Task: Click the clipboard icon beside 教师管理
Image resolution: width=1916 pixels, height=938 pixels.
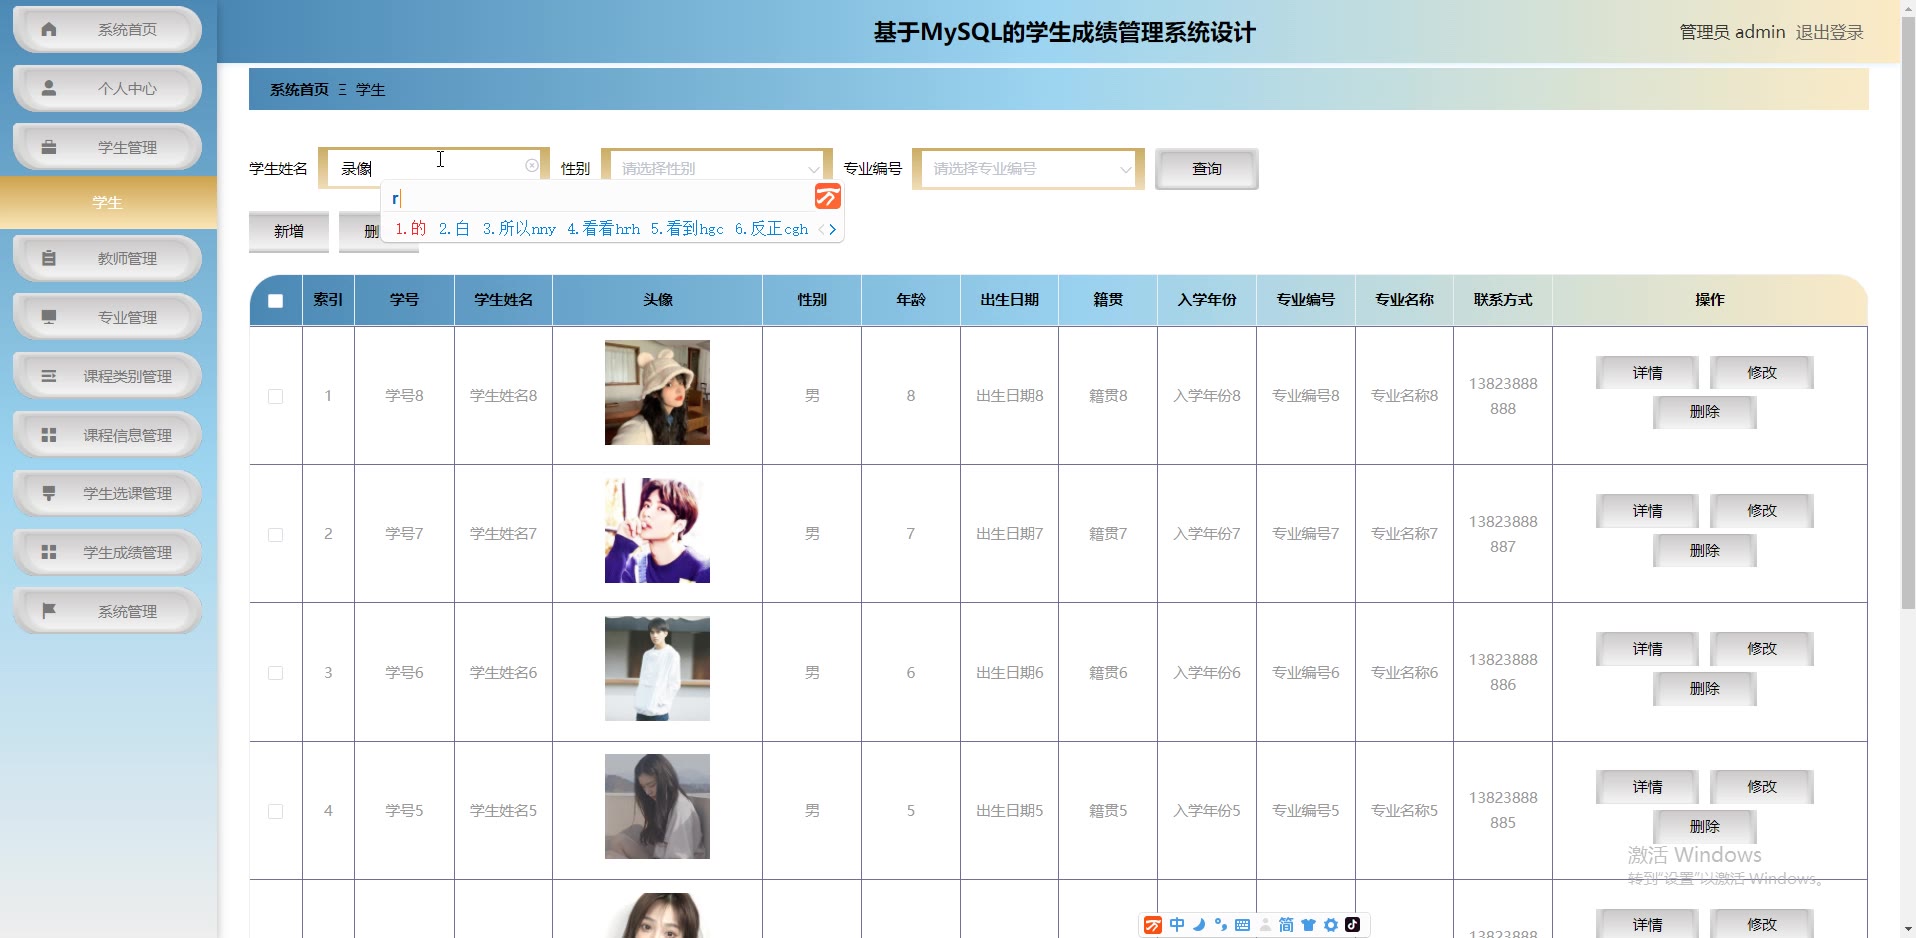Action: click(48, 258)
